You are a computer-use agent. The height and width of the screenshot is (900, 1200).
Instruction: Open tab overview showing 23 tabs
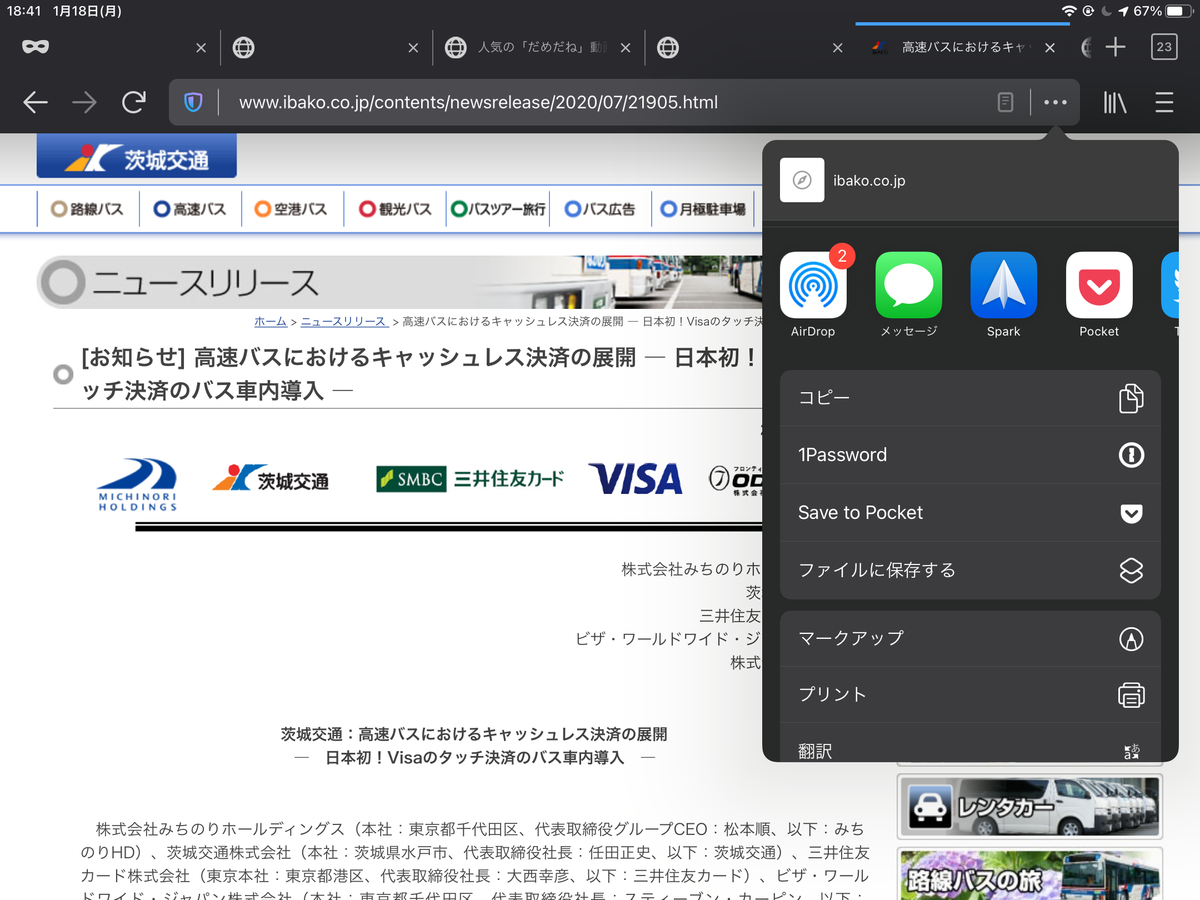[x=1164, y=47]
